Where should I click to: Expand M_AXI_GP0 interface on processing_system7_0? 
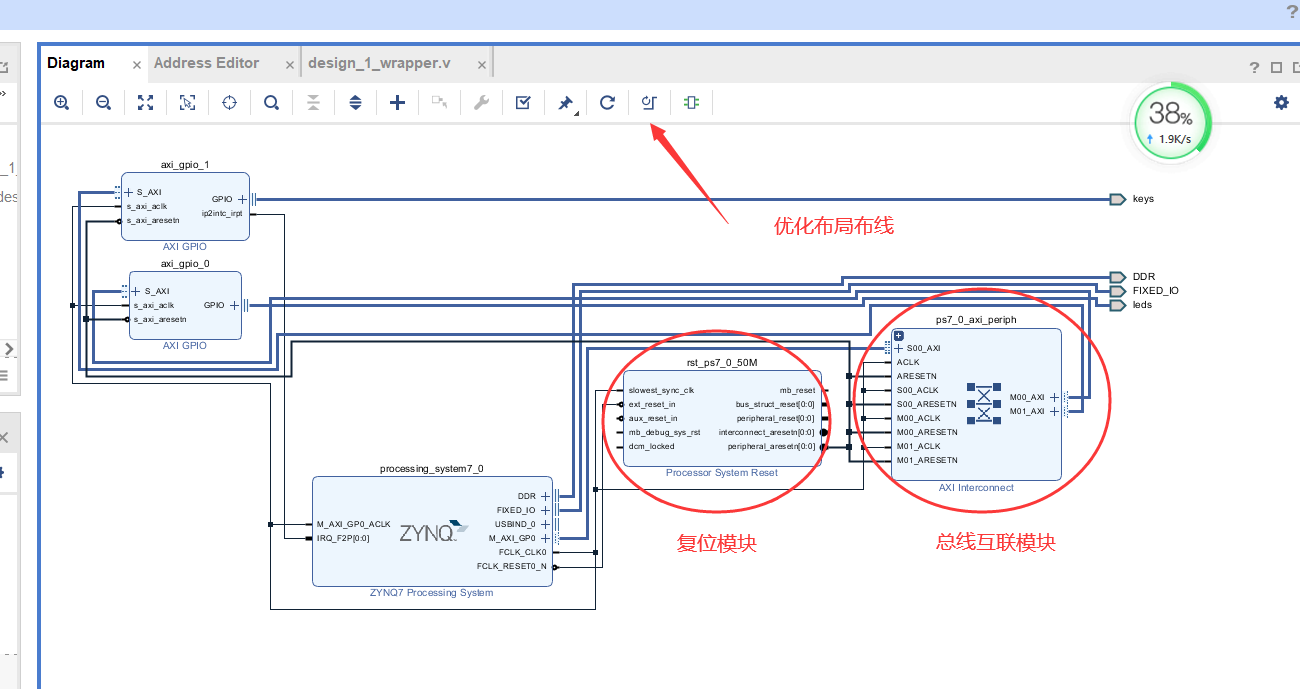(545, 538)
